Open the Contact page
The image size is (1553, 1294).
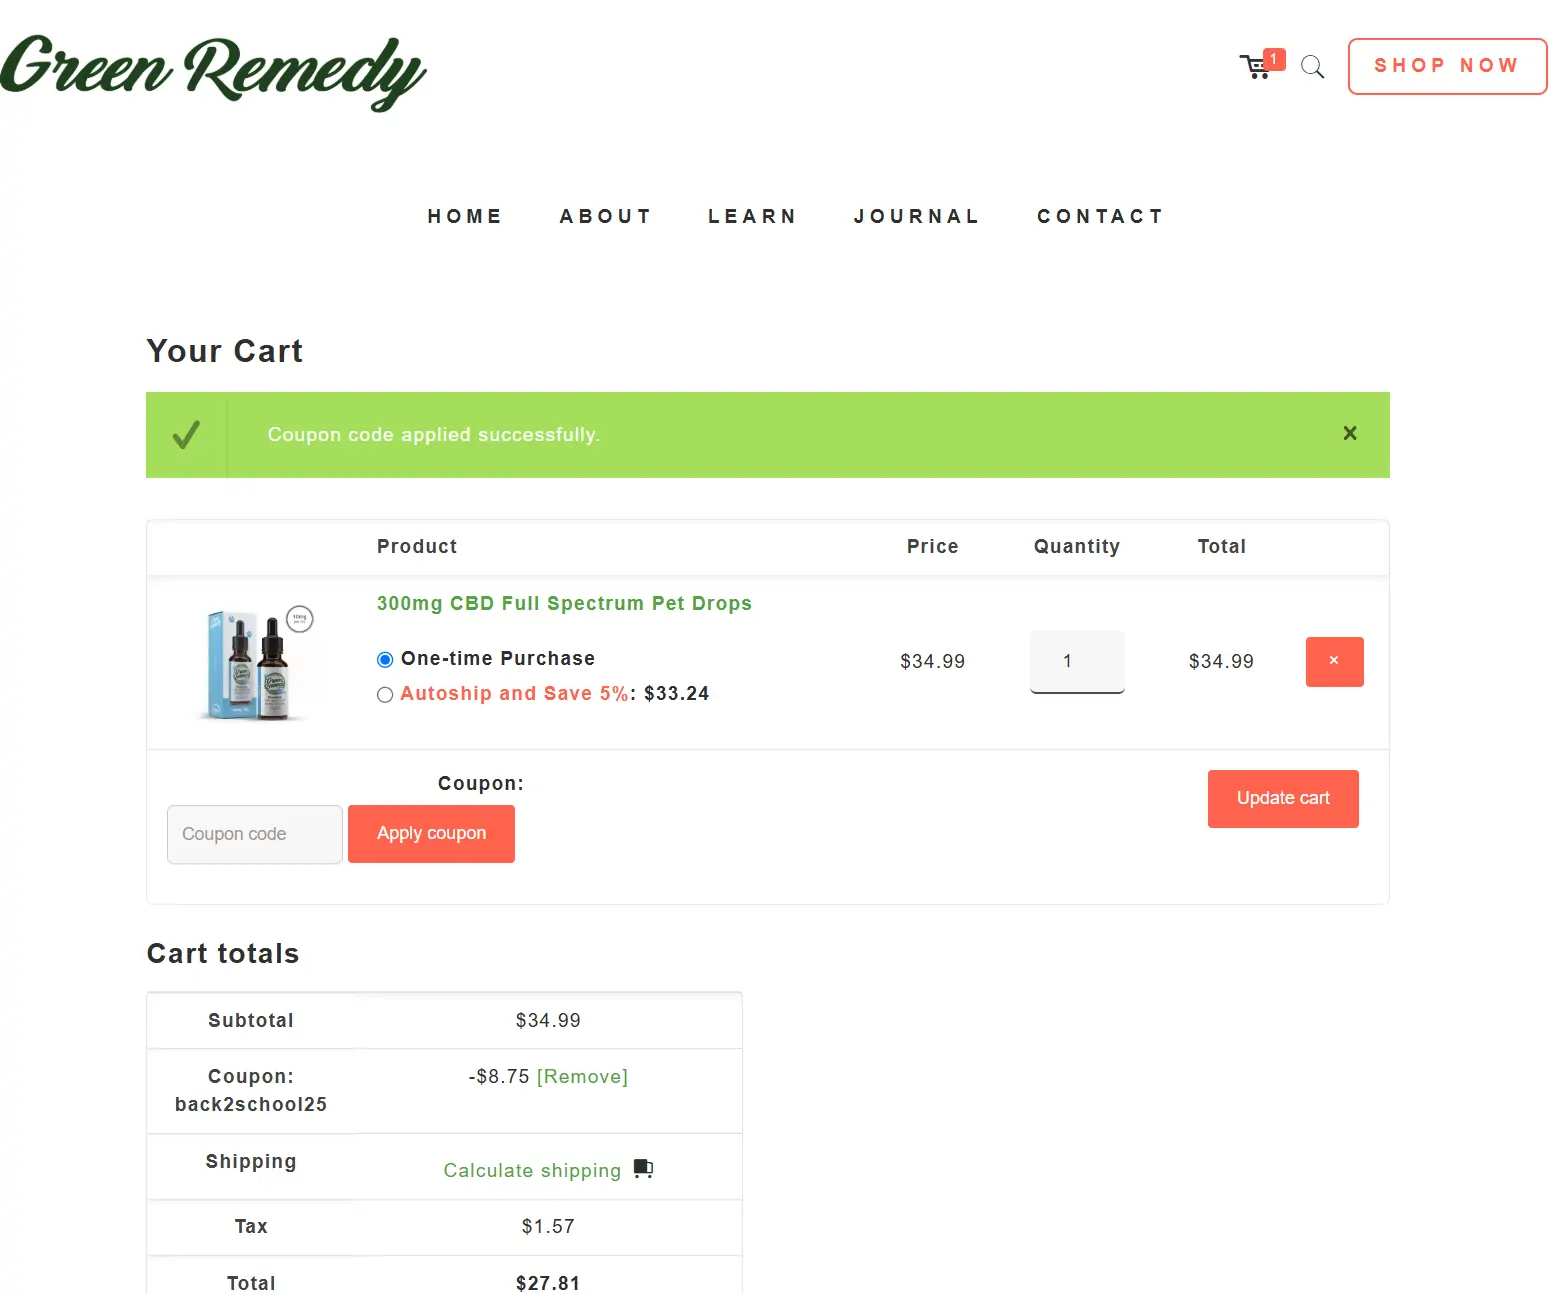[x=1100, y=216]
